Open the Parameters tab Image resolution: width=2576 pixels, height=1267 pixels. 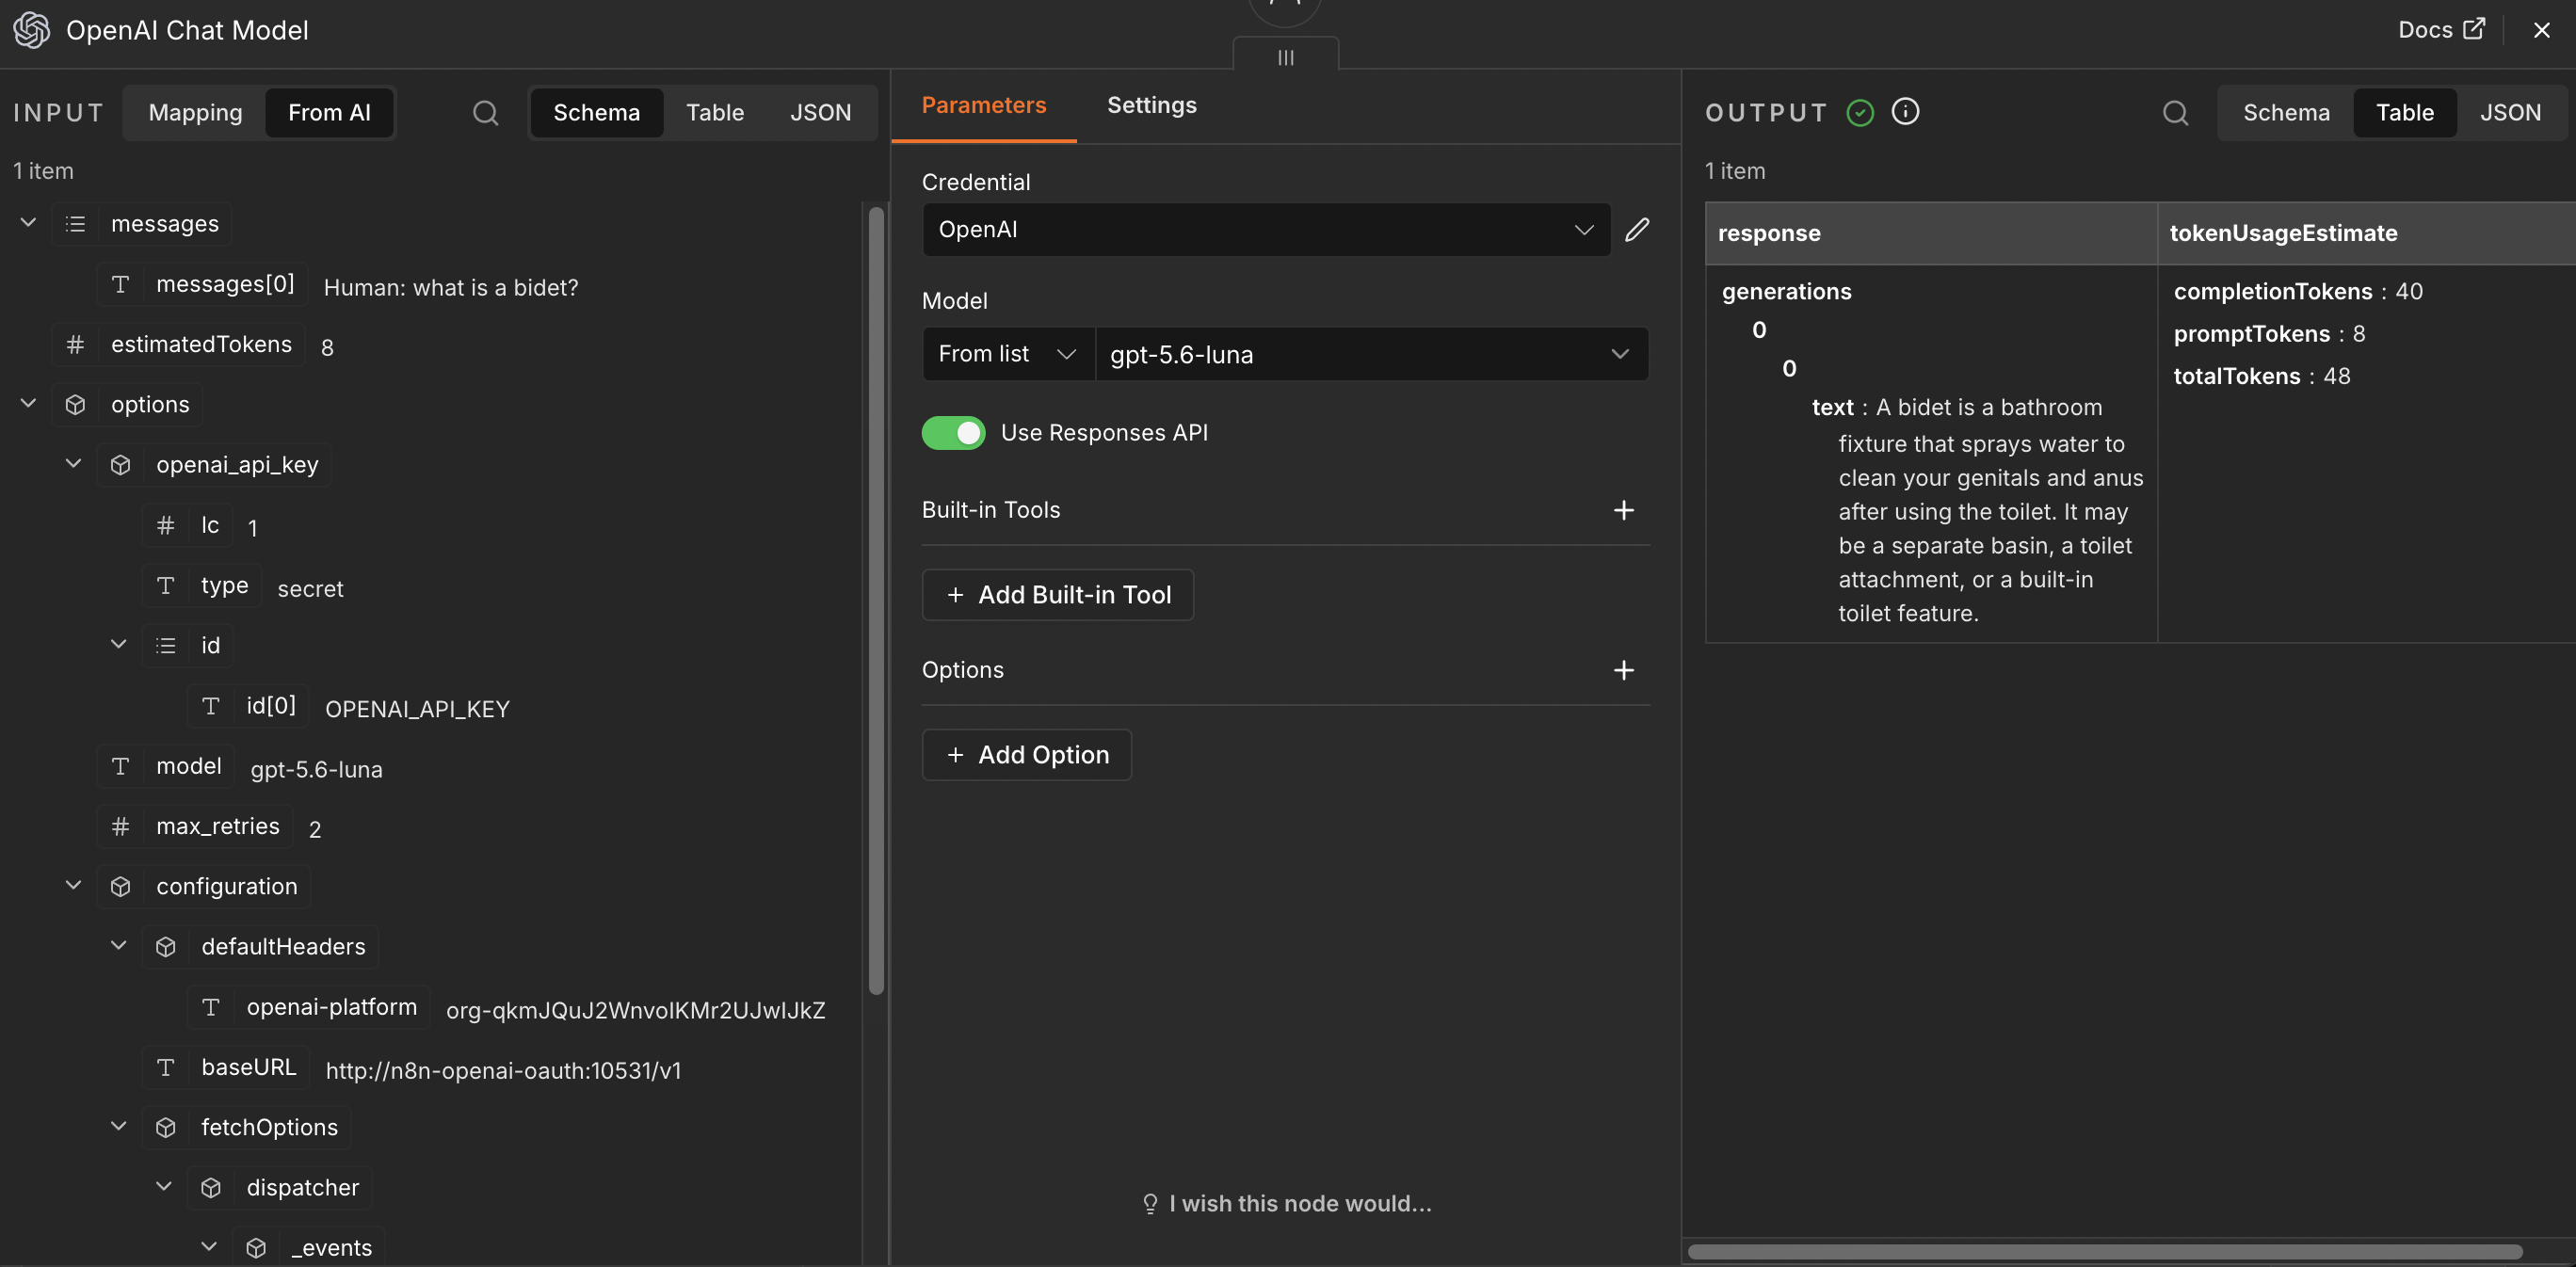click(x=983, y=105)
